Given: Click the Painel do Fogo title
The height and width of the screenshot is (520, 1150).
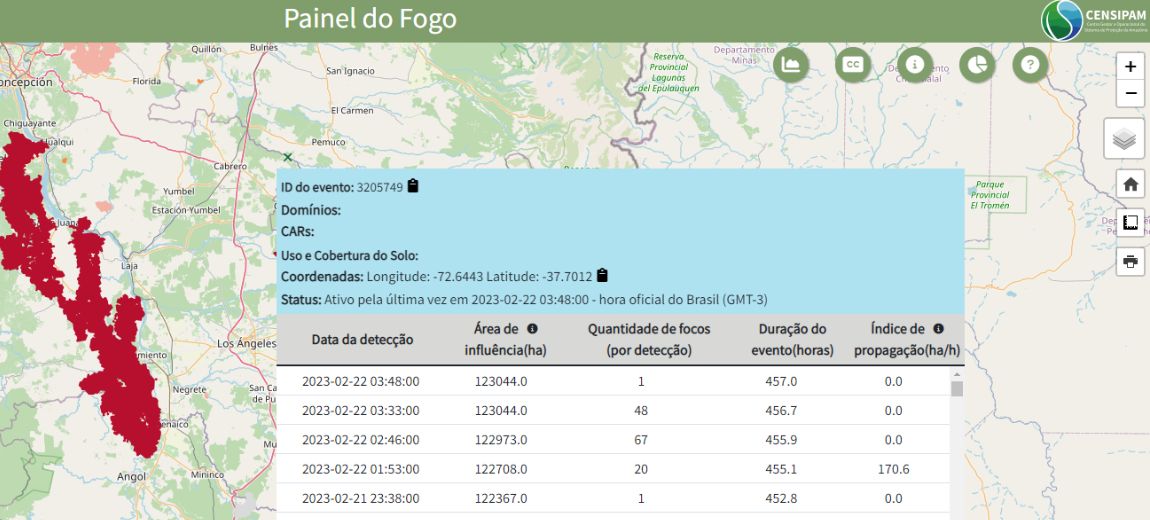Looking at the screenshot, I should point(370,19).
